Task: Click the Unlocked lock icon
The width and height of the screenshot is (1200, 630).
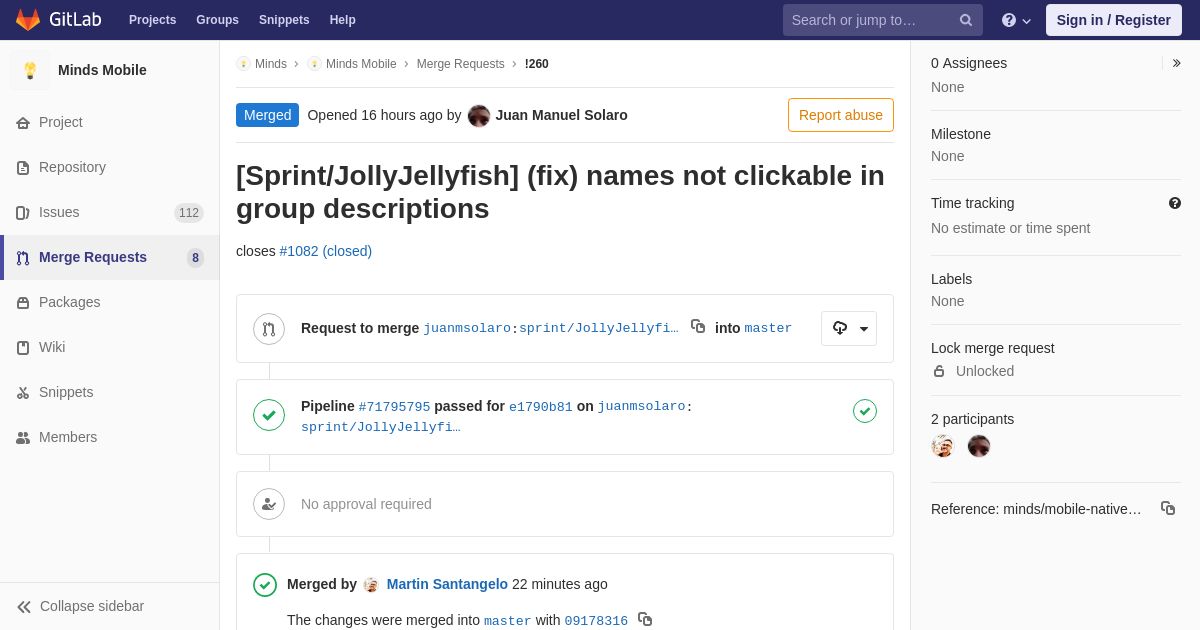Action: [x=939, y=371]
